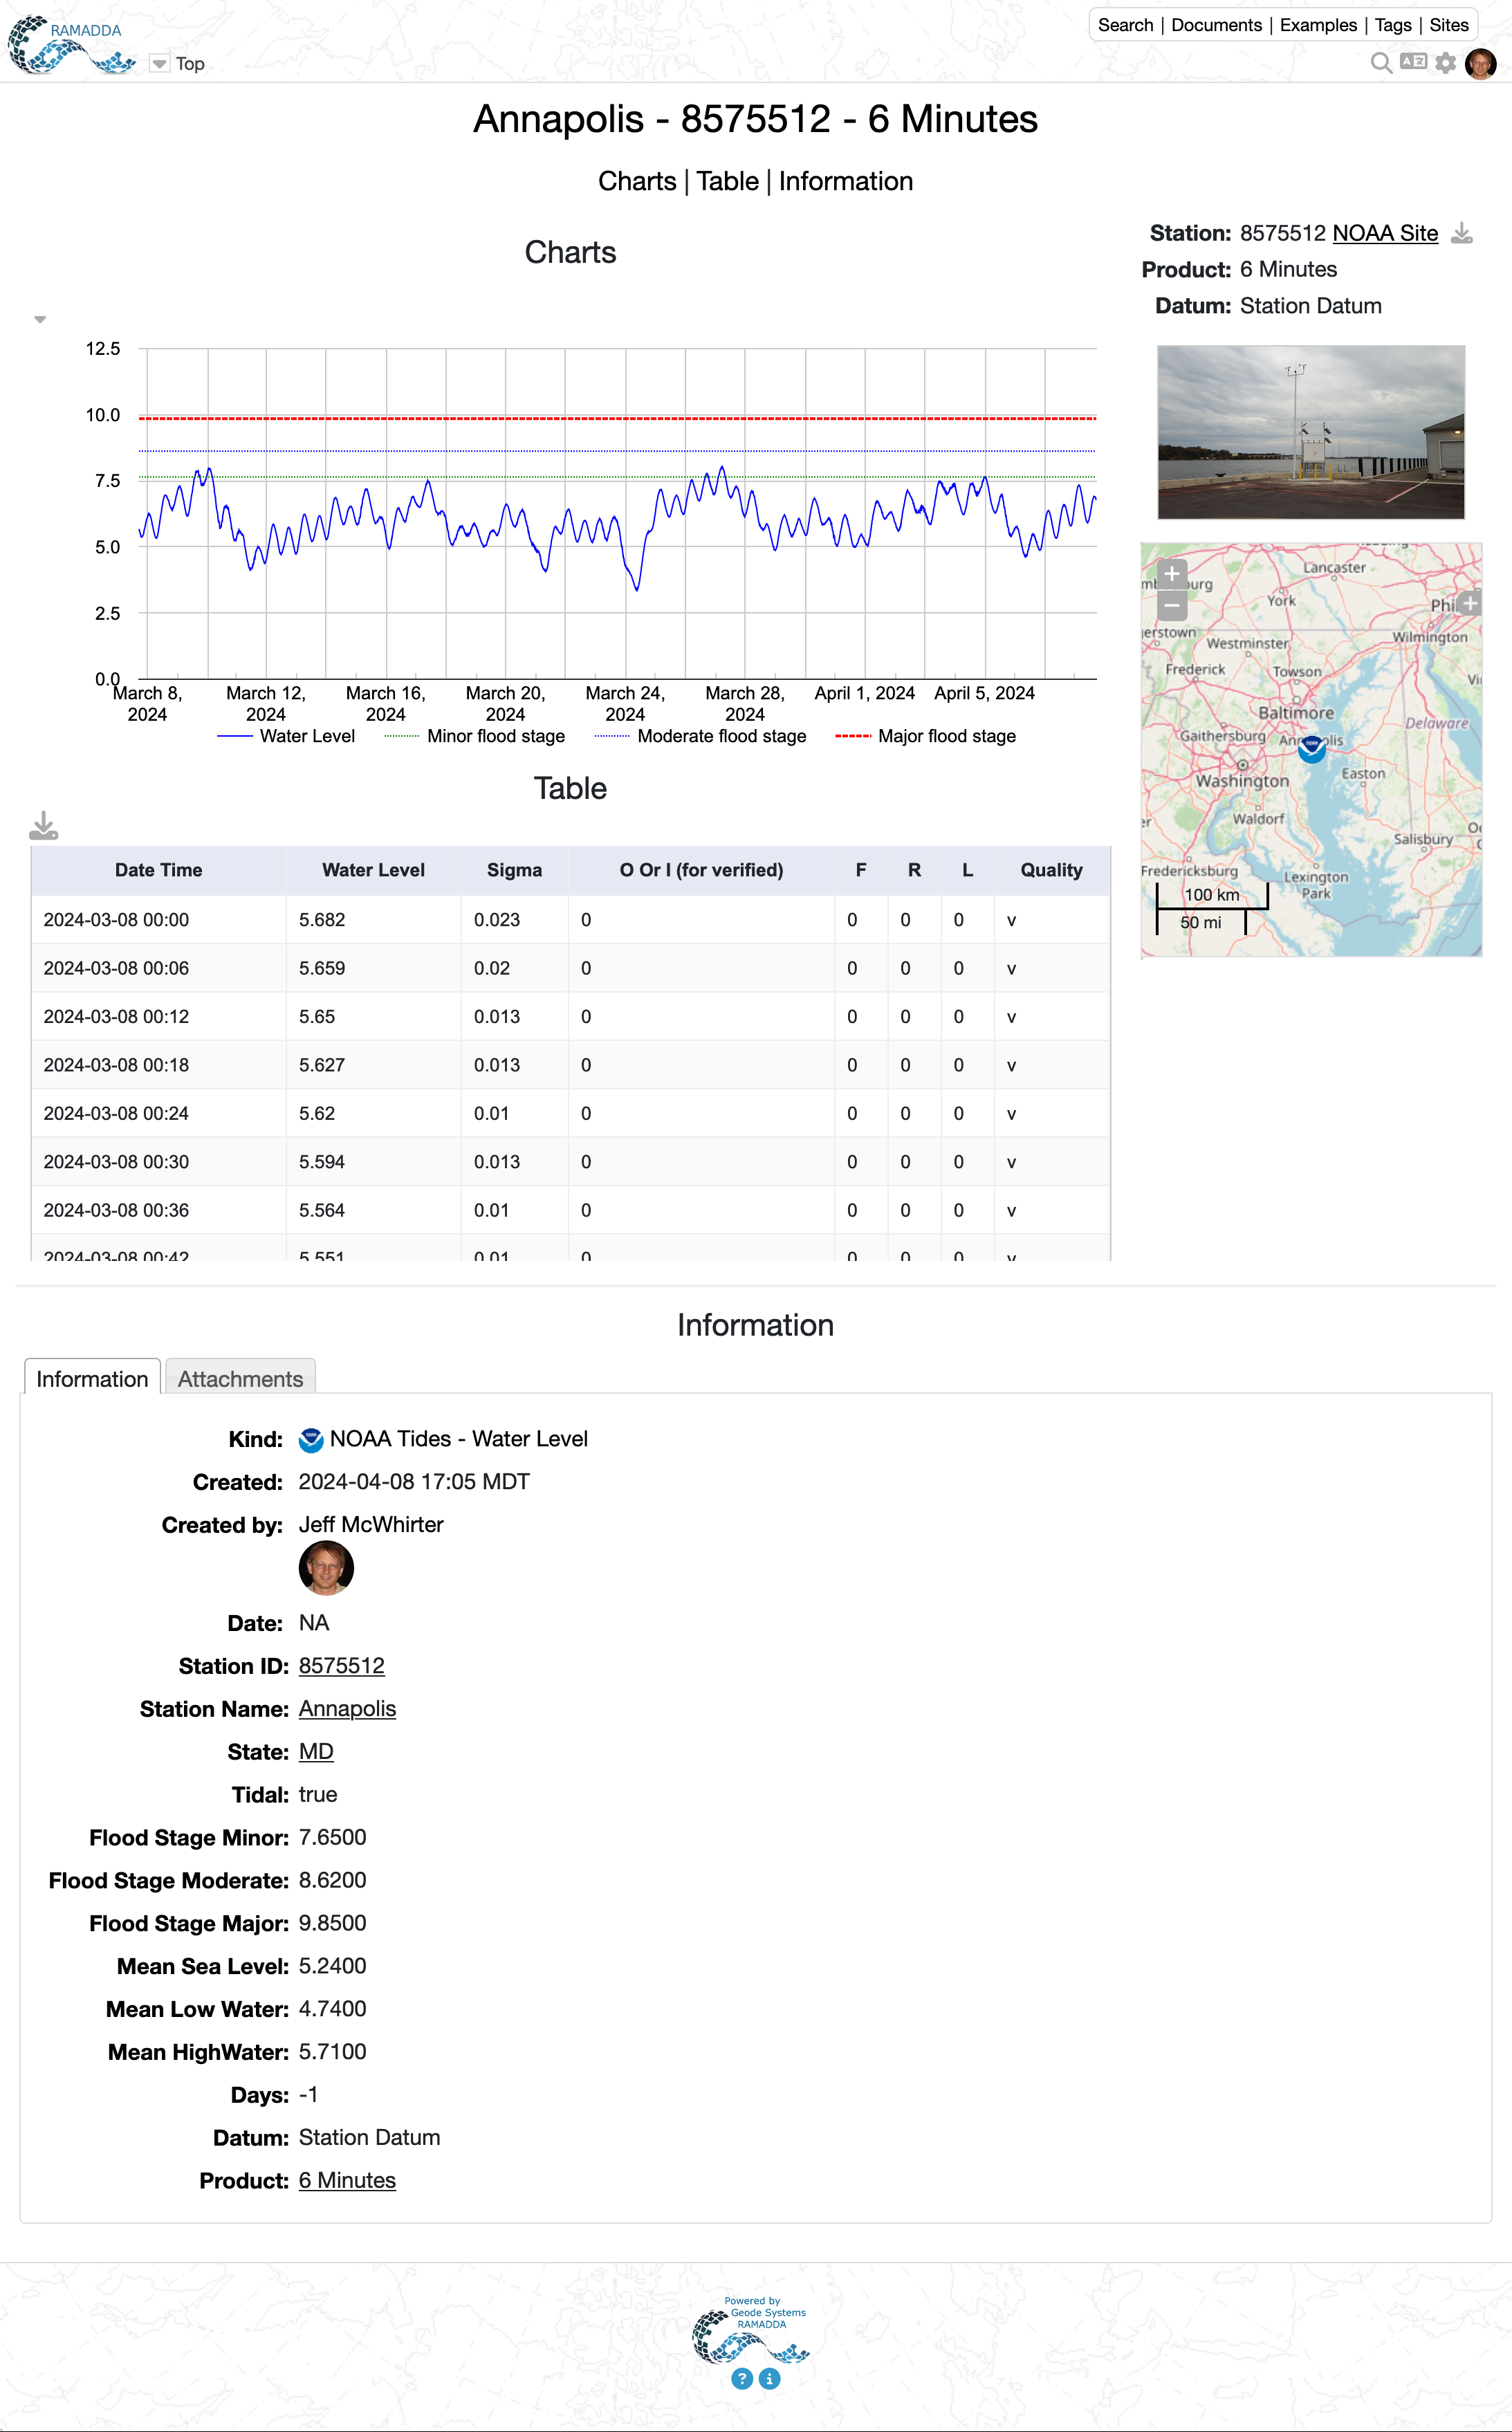
Task: Sort table by Date Time column
Action: coord(158,870)
